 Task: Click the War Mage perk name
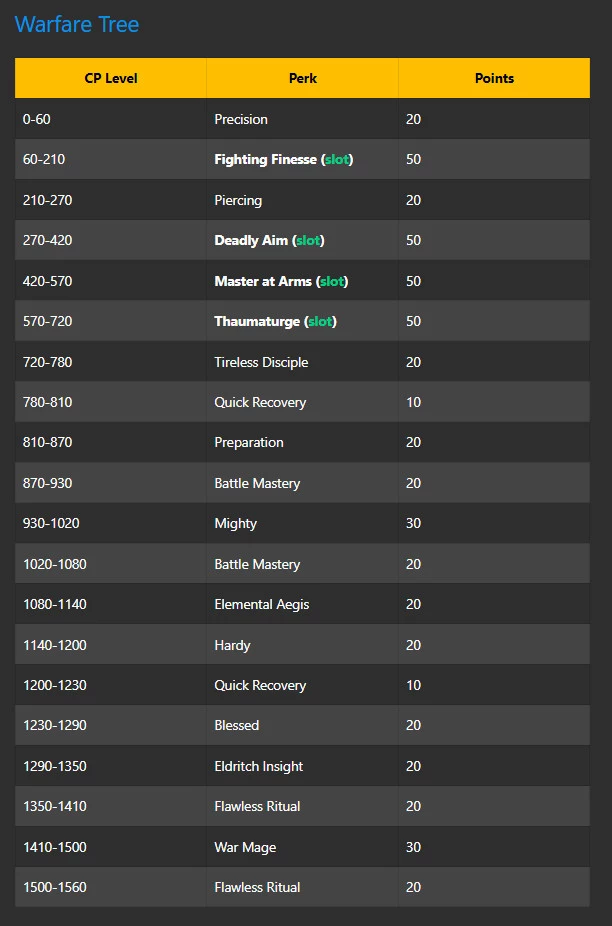click(245, 848)
